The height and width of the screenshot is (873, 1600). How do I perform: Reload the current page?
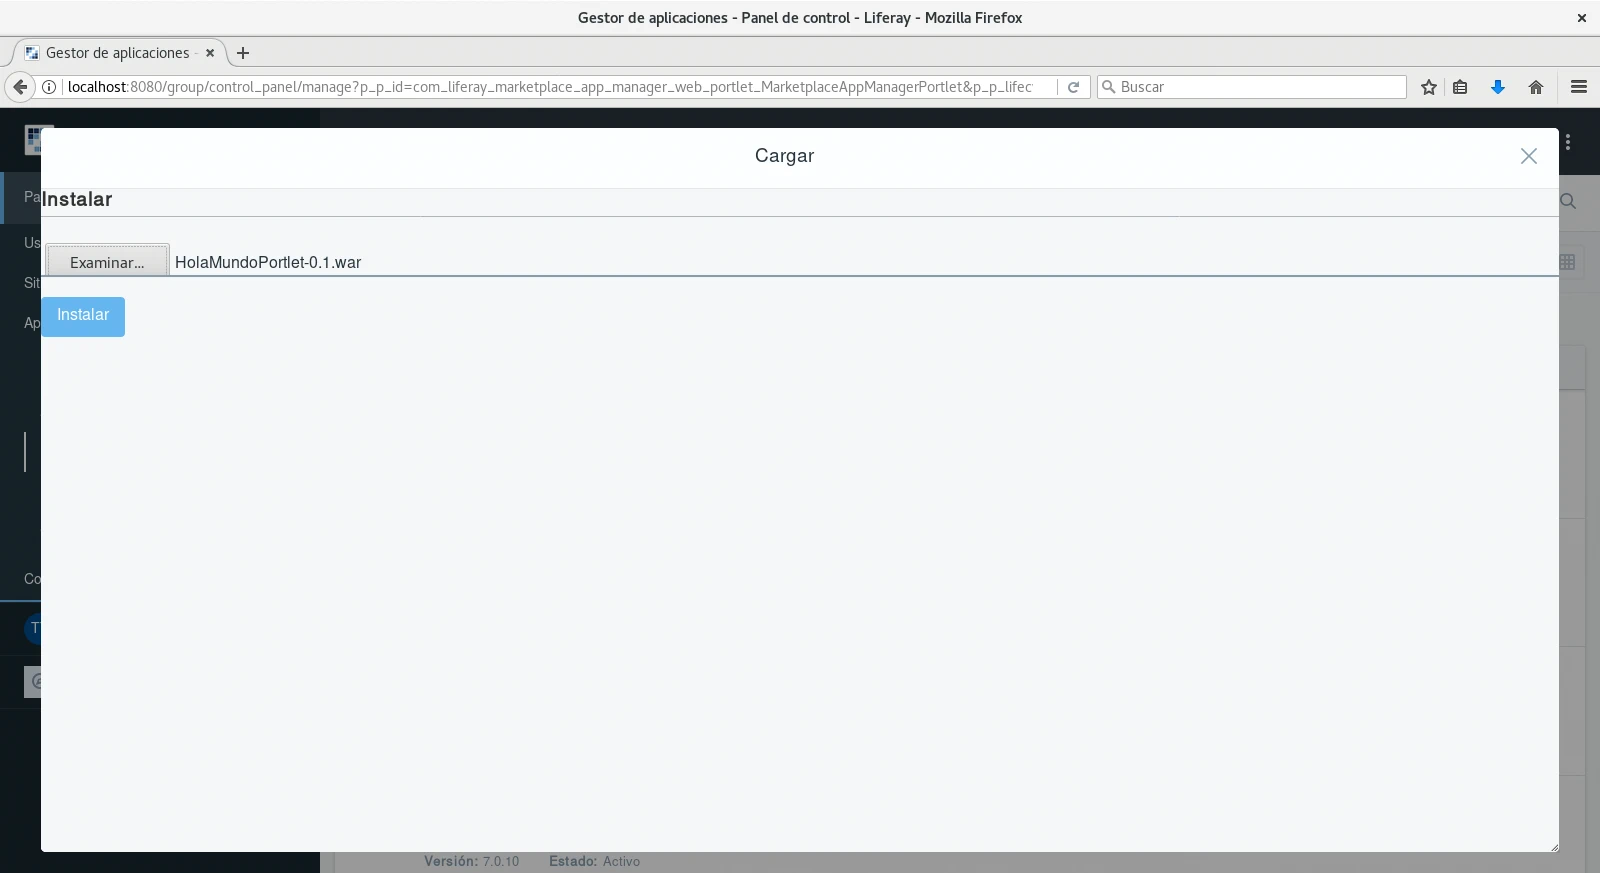pos(1073,87)
